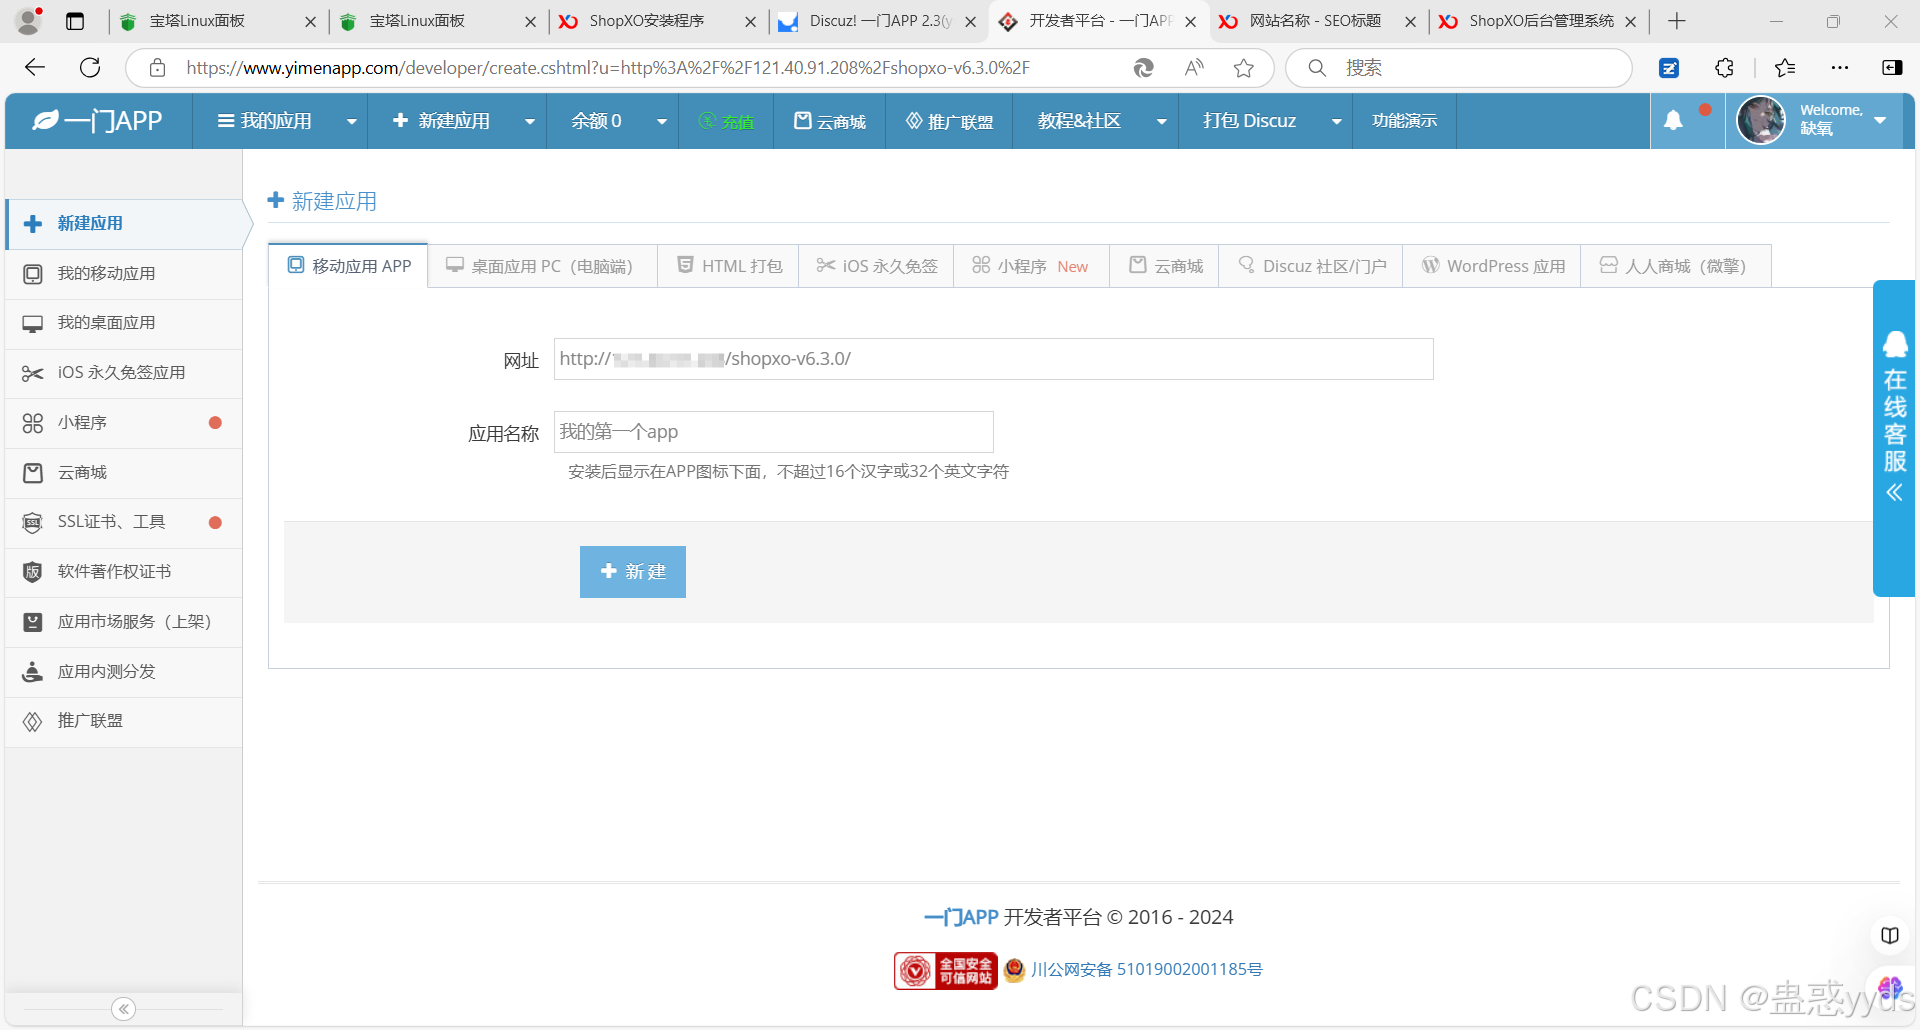The height and width of the screenshot is (1030, 1920).
Task: Switch to iOS 永久免签 tab
Action: point(877,266)
